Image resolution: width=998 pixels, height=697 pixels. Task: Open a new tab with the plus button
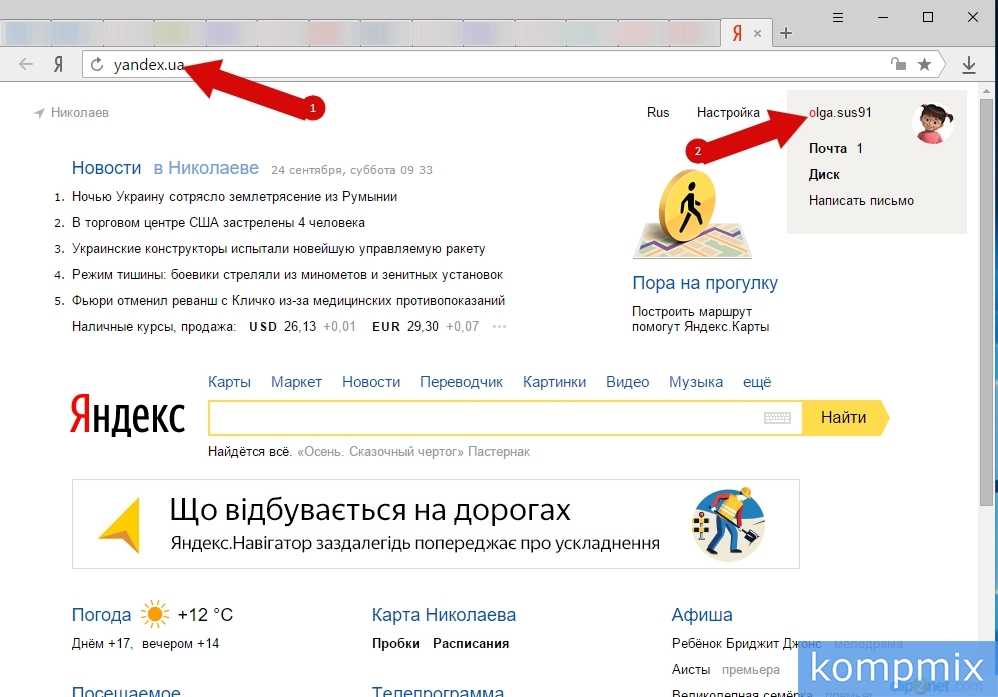click(x=786, y=33)
